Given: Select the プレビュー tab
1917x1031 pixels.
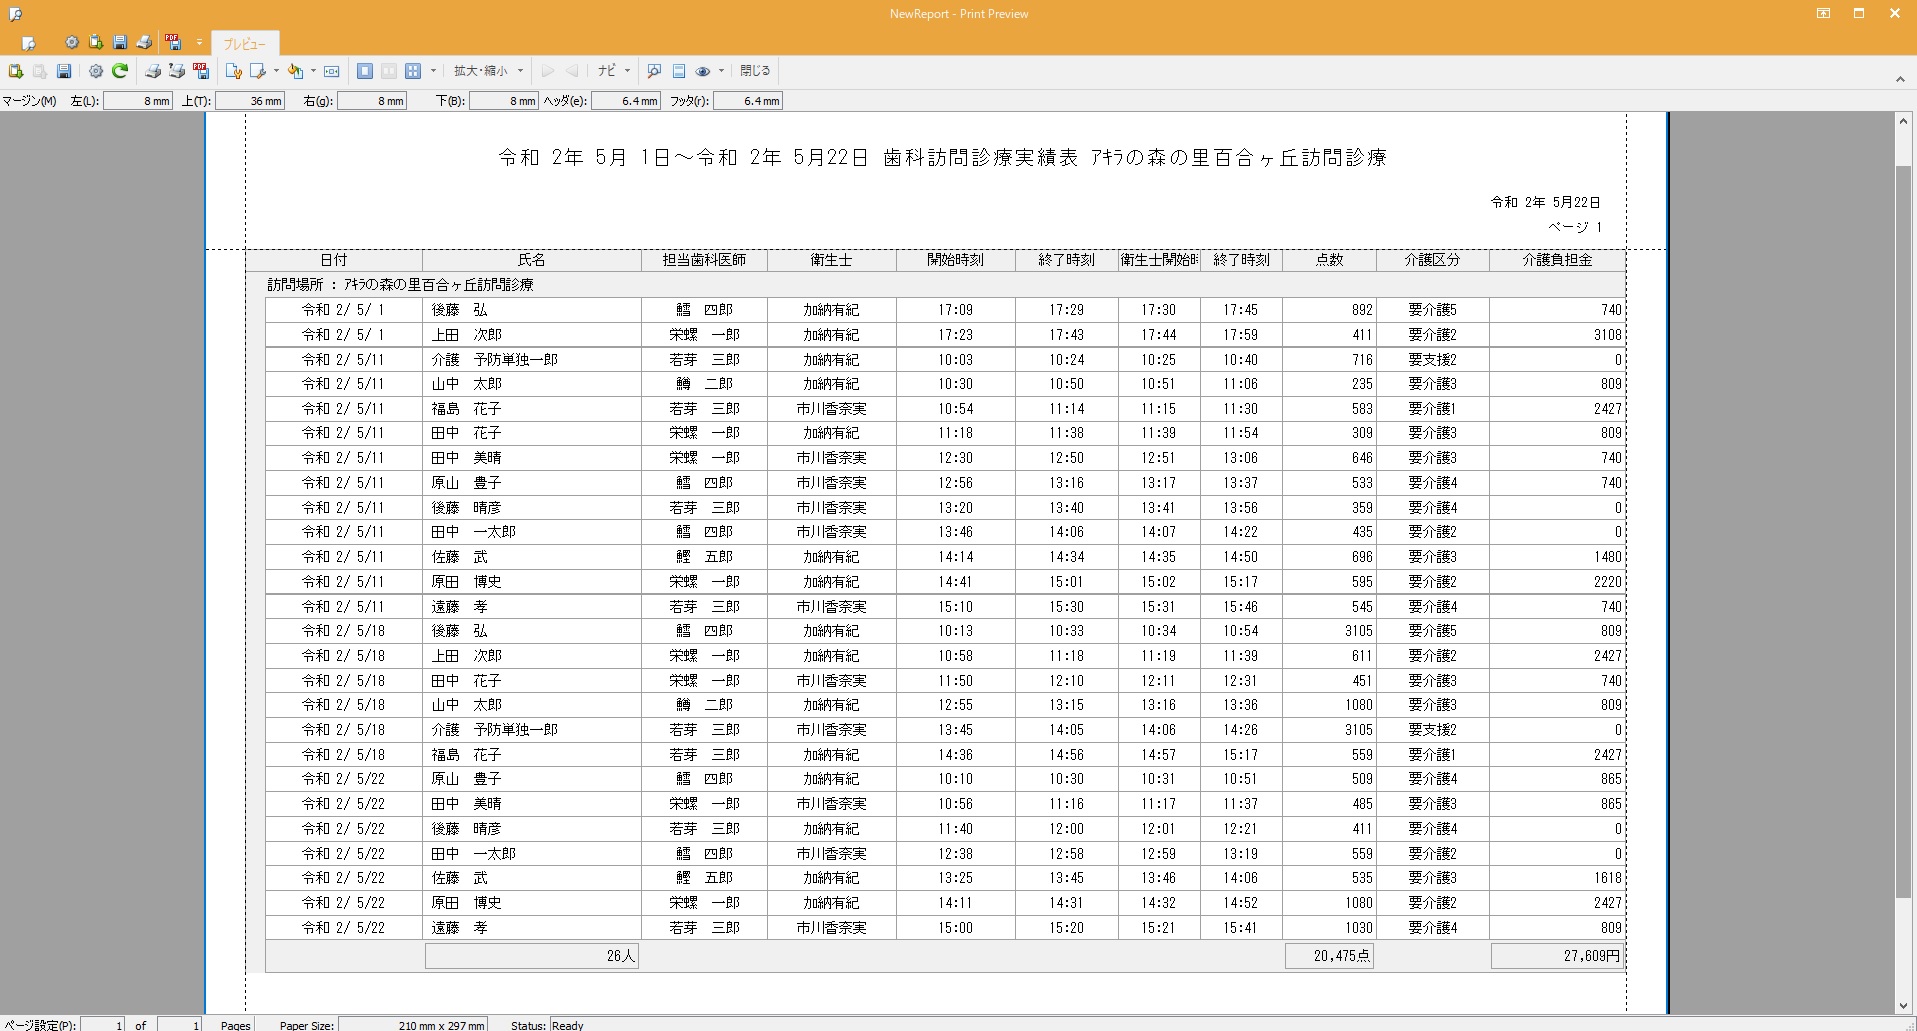Looking at the screenshot, I should click(x=245, y=44).
